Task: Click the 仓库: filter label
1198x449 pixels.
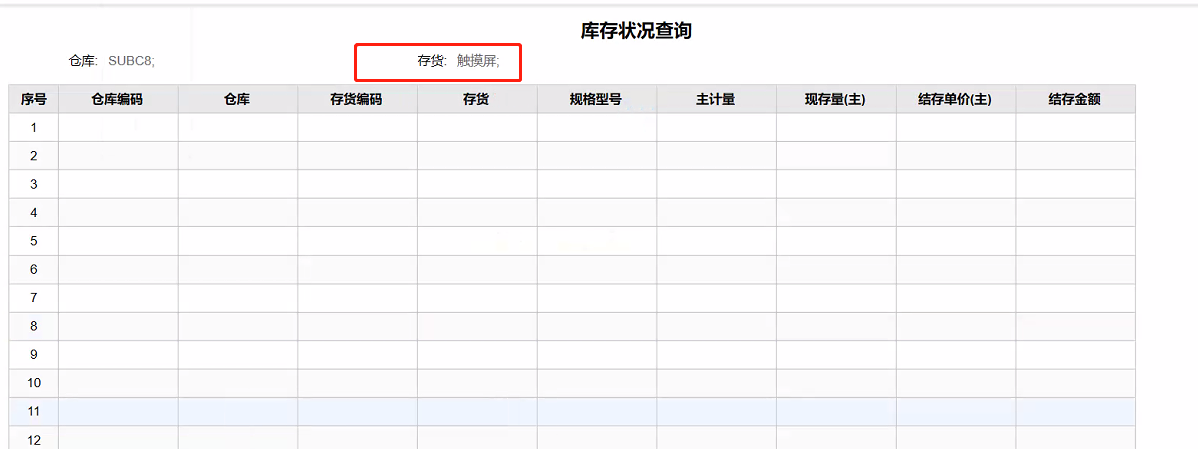Action: [83, 61]
